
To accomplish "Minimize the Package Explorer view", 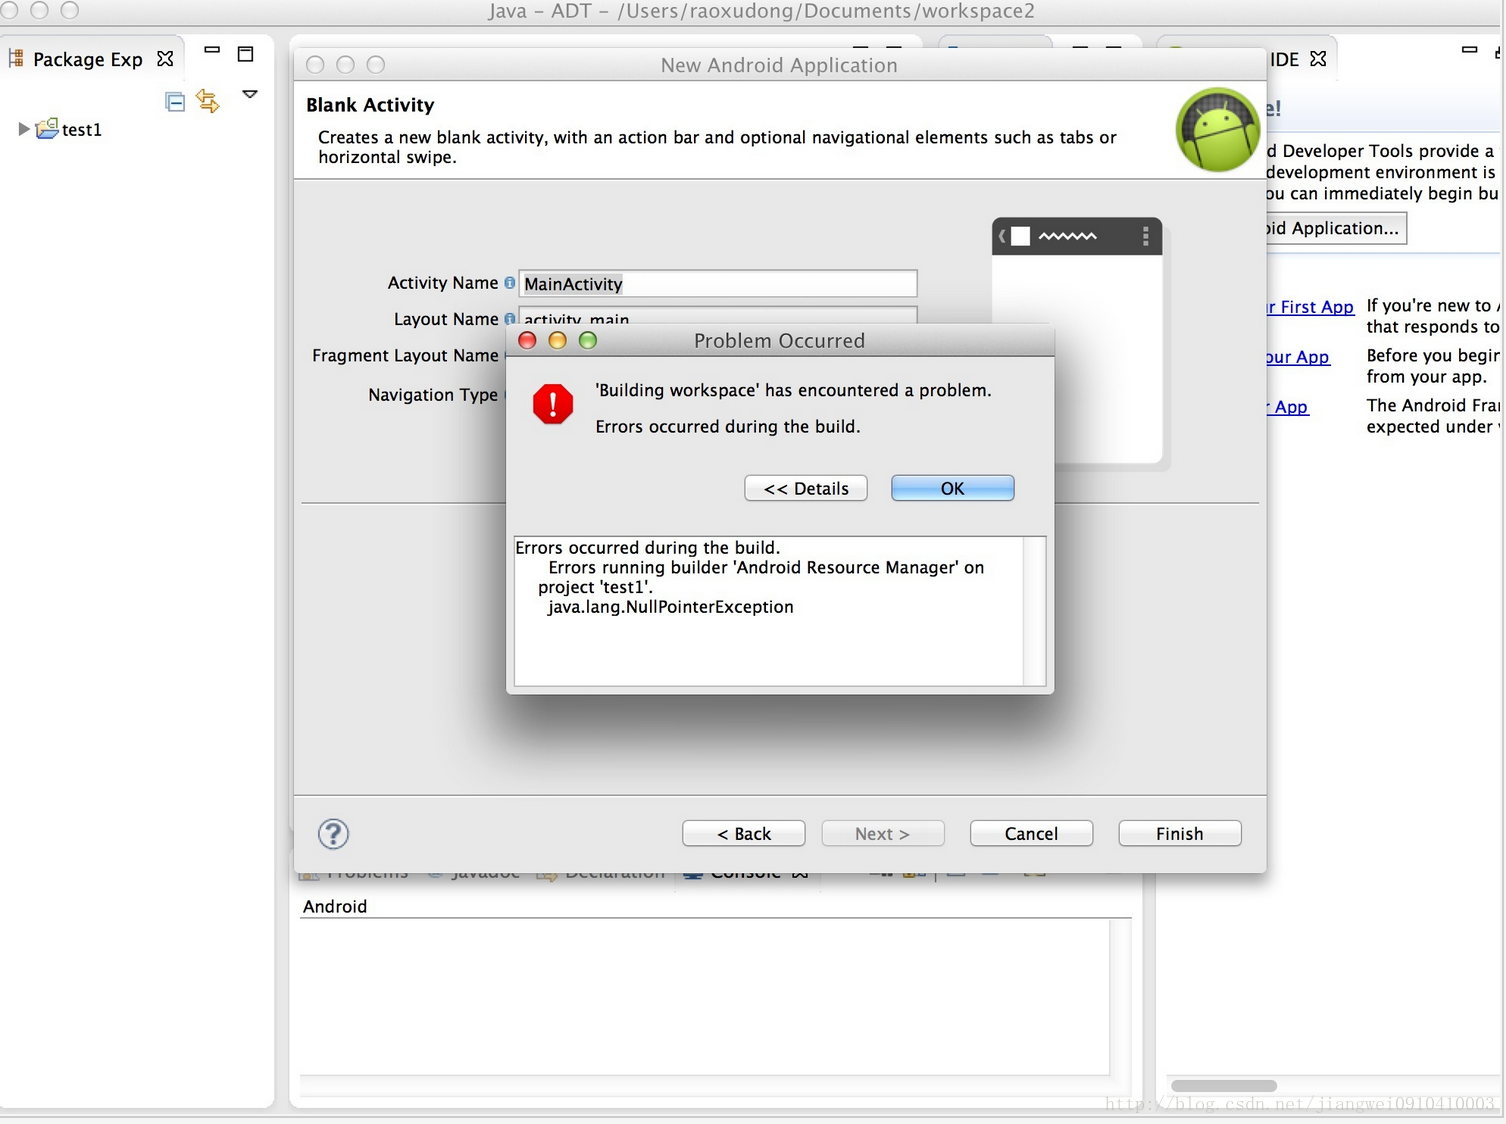I will [x=212, y=50].
